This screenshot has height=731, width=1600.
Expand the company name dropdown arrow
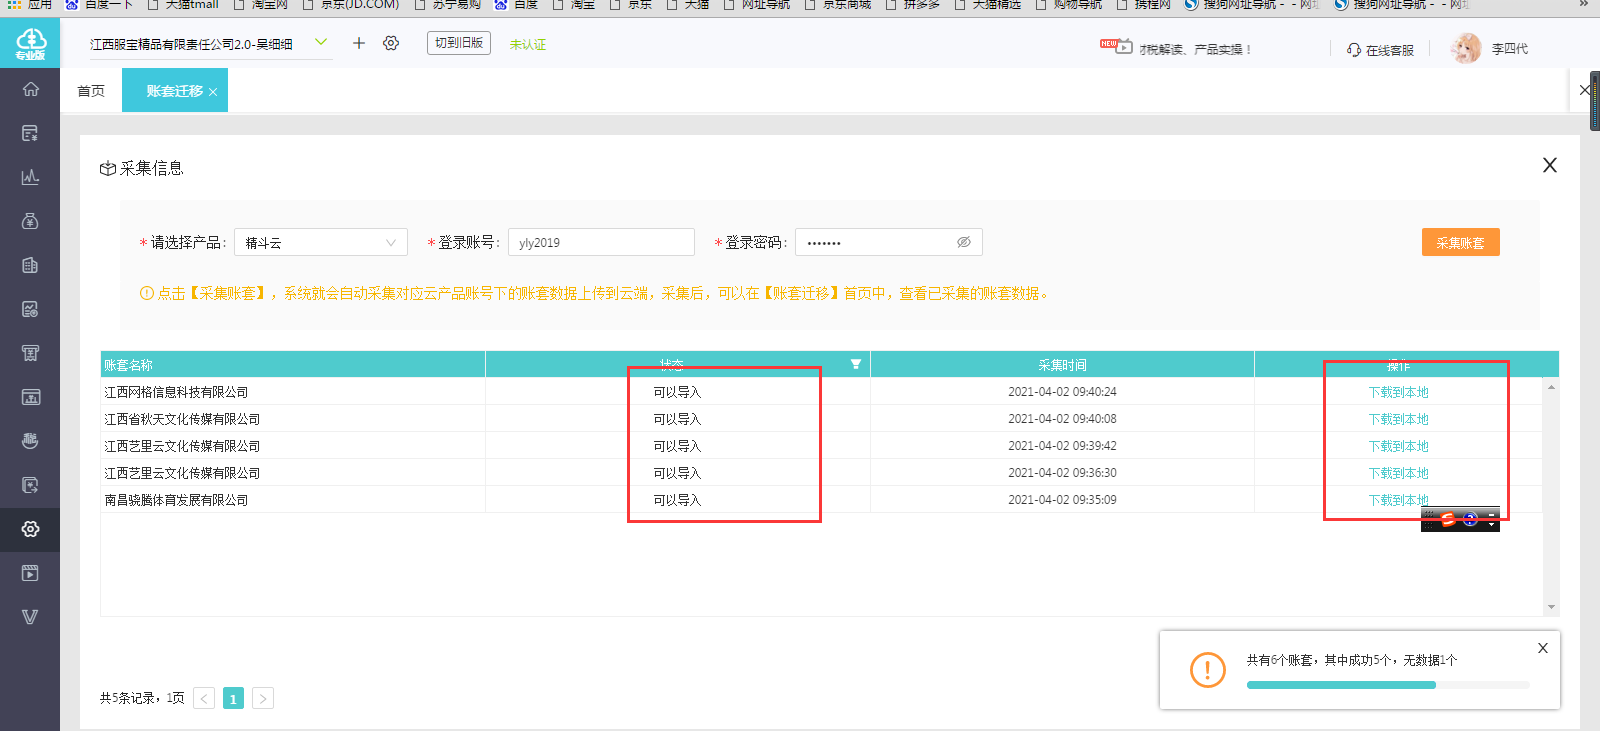tap(321, 42)
